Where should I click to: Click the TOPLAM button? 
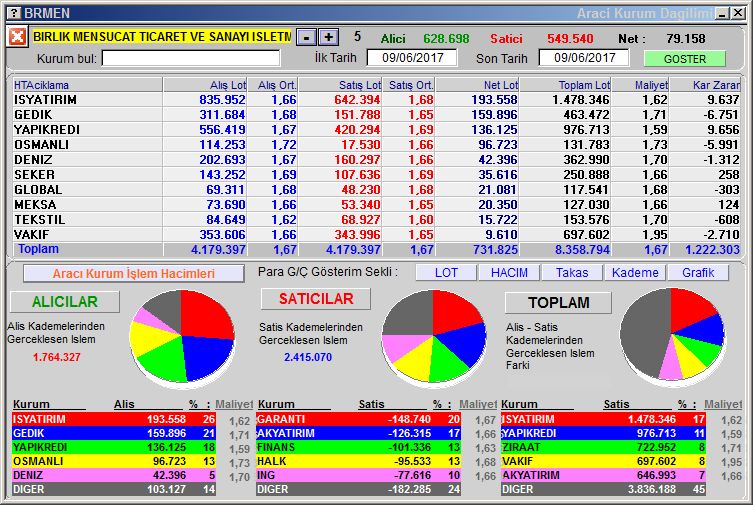pyautogui.click(x=558, y=302)
